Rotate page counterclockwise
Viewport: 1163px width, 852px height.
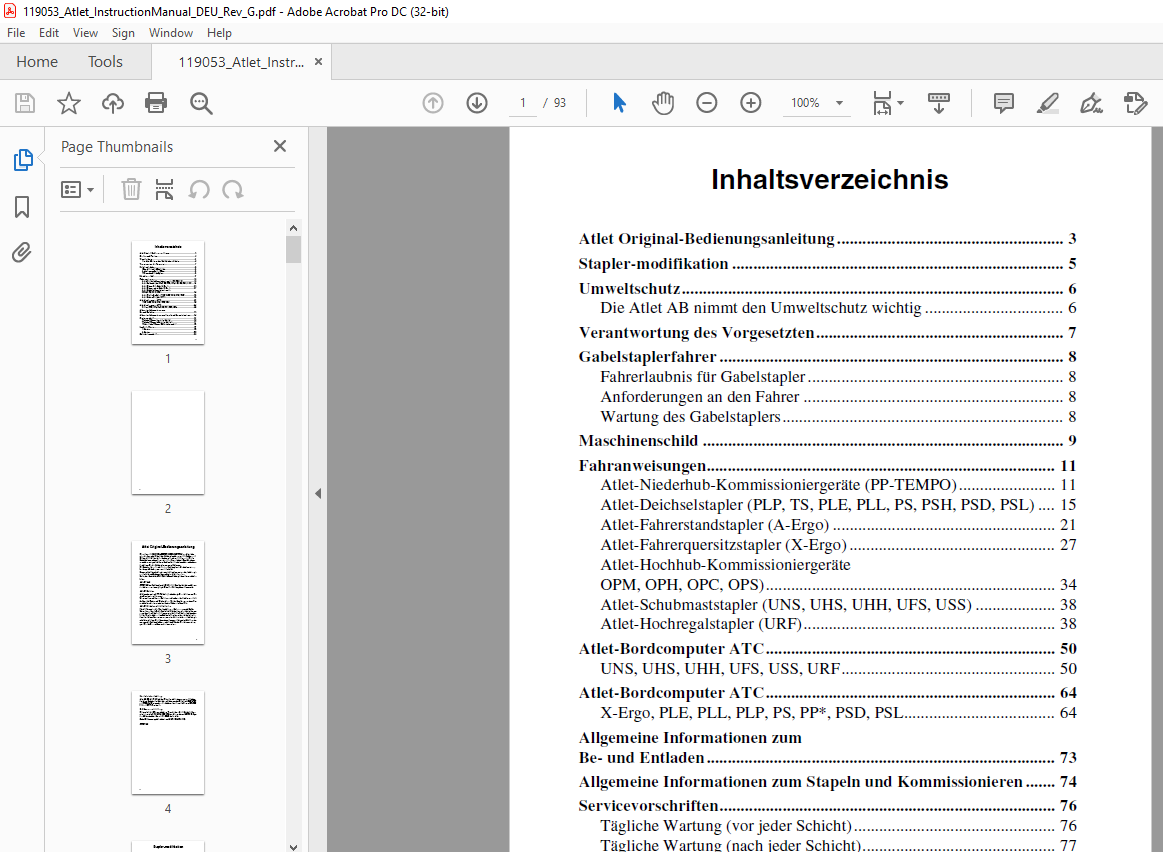click(x=199, y=190)
